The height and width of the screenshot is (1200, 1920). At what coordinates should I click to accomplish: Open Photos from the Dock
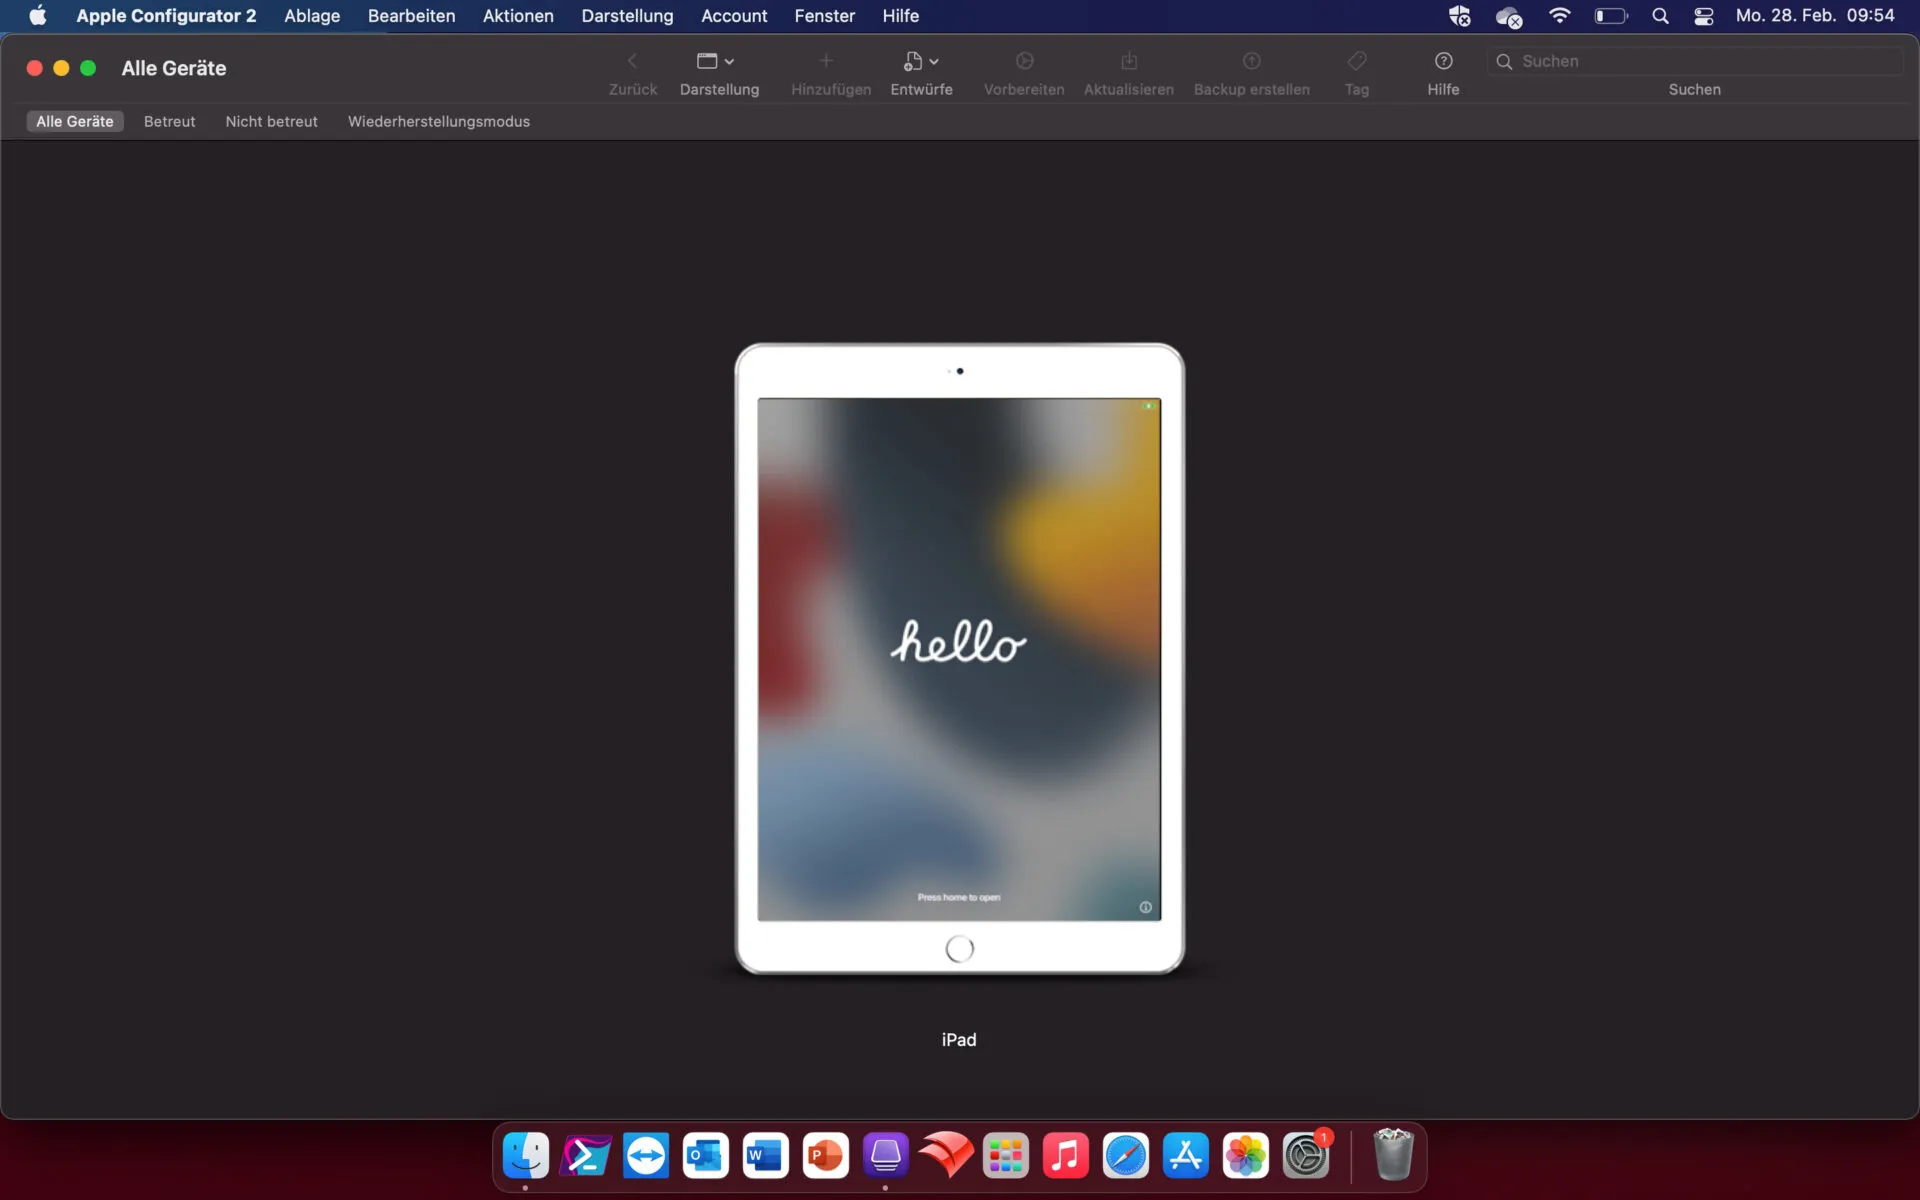pyautogui.click(x=1246, y=1155)
